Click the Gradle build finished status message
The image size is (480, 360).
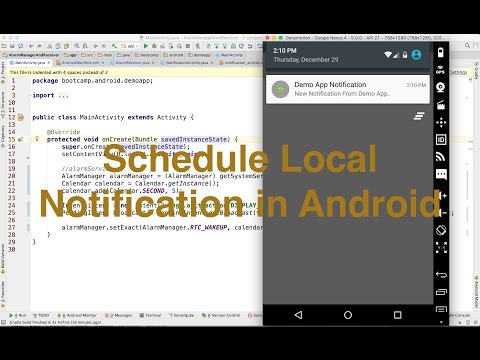click(x=55, y=323)
